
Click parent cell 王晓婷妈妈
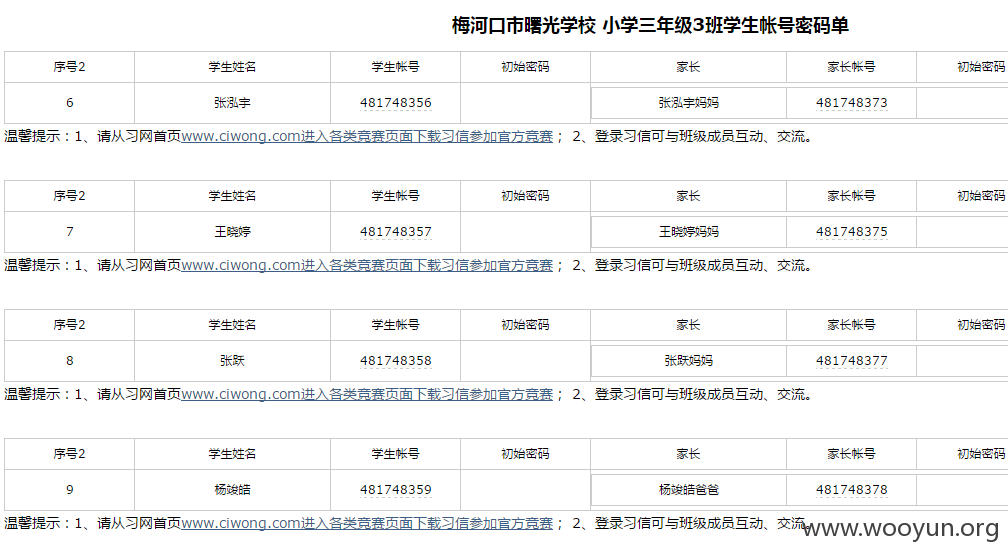coord(688,232)
